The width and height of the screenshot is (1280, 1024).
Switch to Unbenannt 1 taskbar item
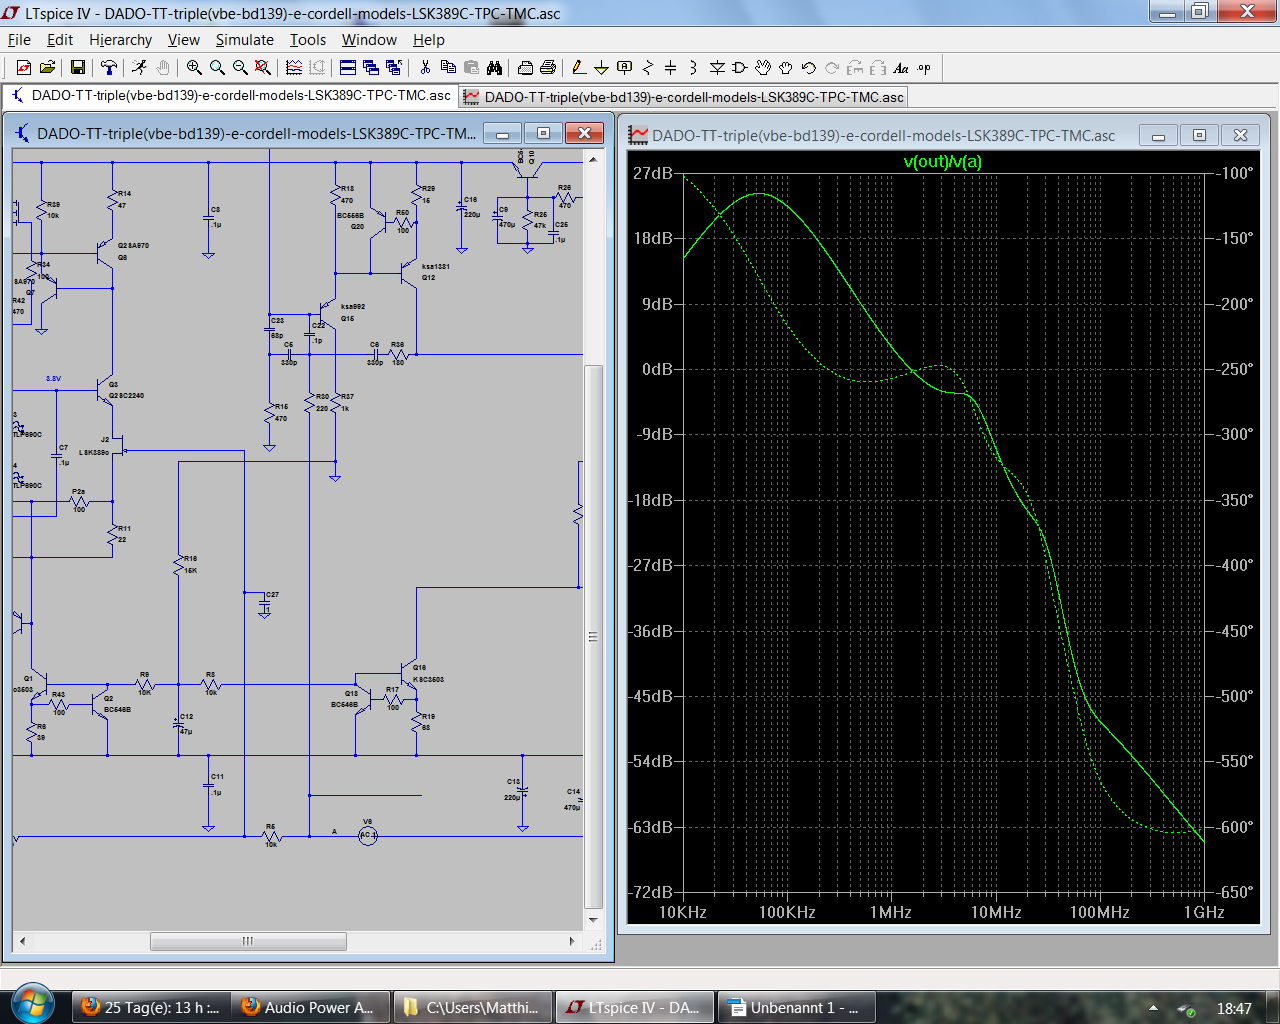click(x=797, y=1007)
